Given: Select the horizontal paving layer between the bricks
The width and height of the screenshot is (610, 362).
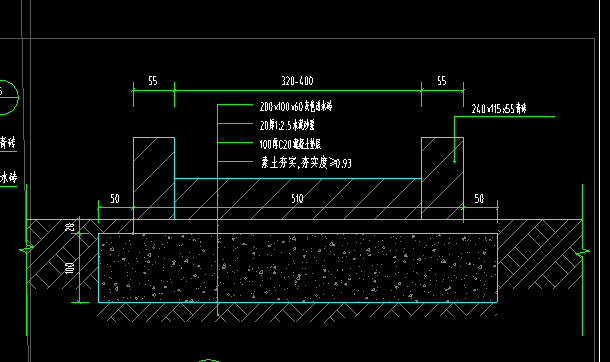Looking at the screenshot, I should click(x=298, y=199).
